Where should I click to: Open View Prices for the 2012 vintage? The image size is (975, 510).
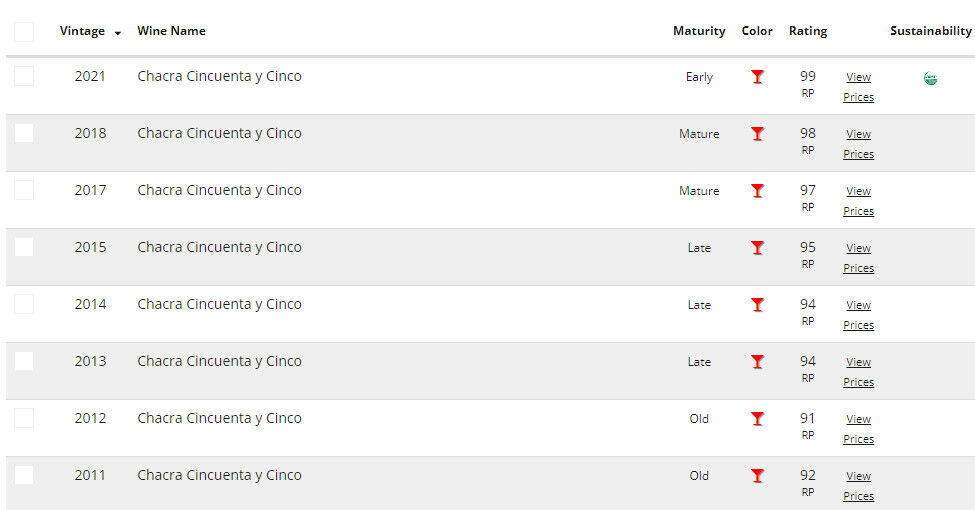pos(858,429)
